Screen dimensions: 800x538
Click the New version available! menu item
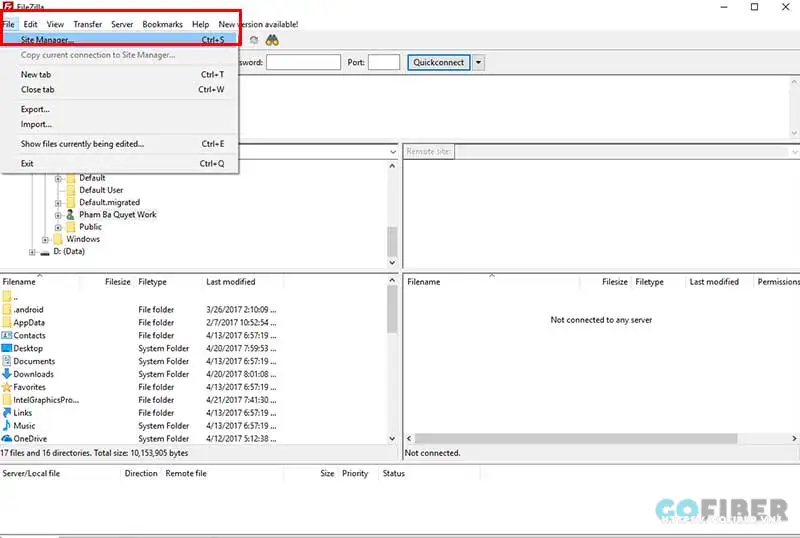258,24
